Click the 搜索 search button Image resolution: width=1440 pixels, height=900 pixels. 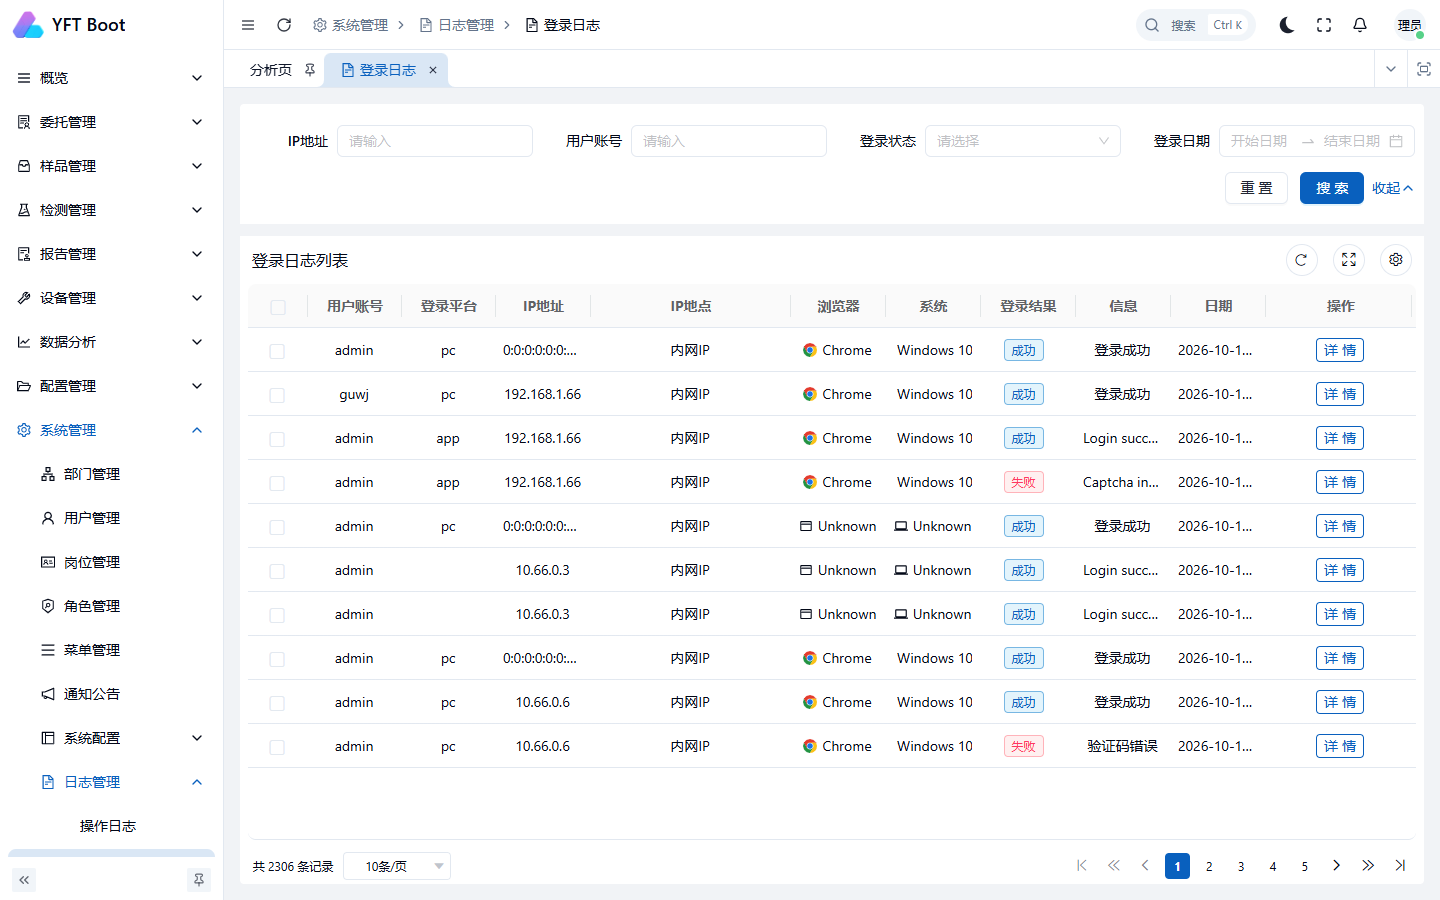1332,188
